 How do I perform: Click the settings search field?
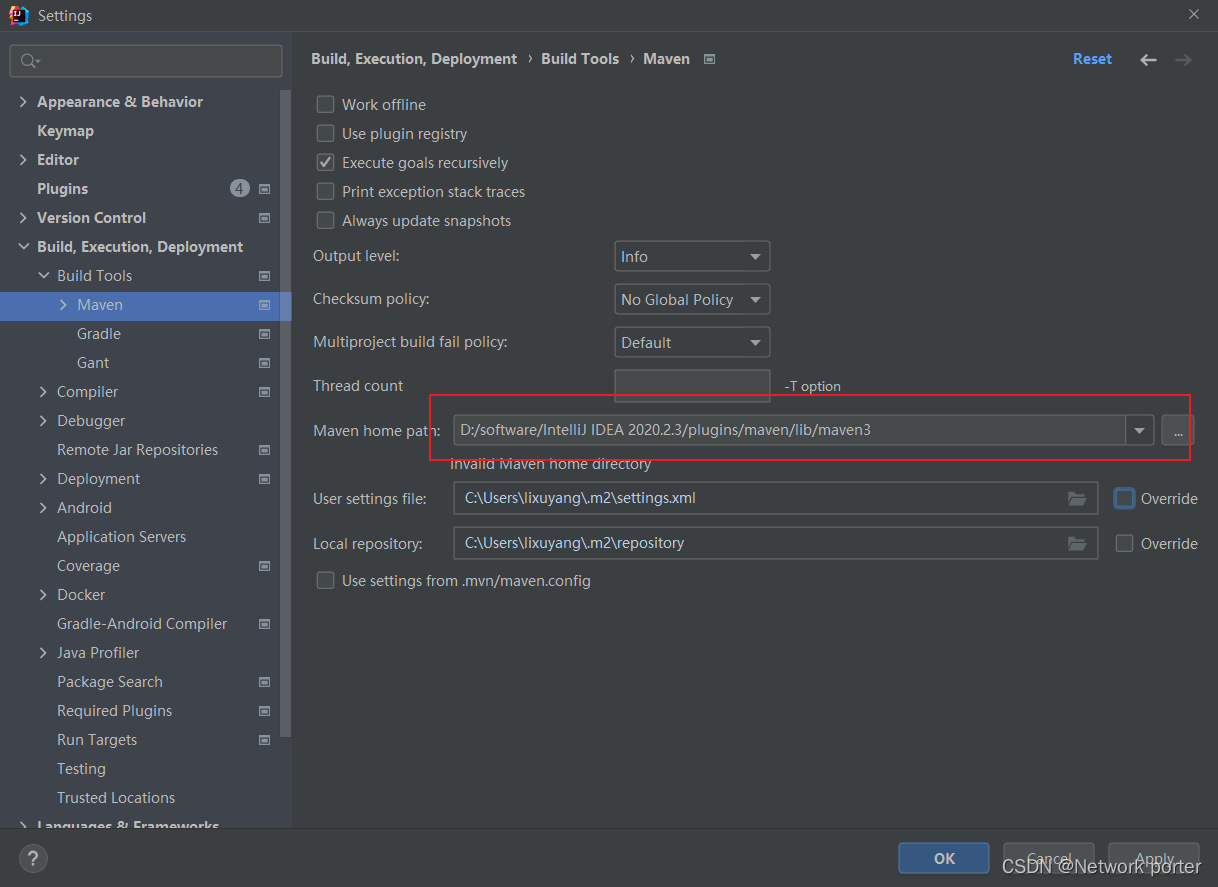[x=146, y=61]
